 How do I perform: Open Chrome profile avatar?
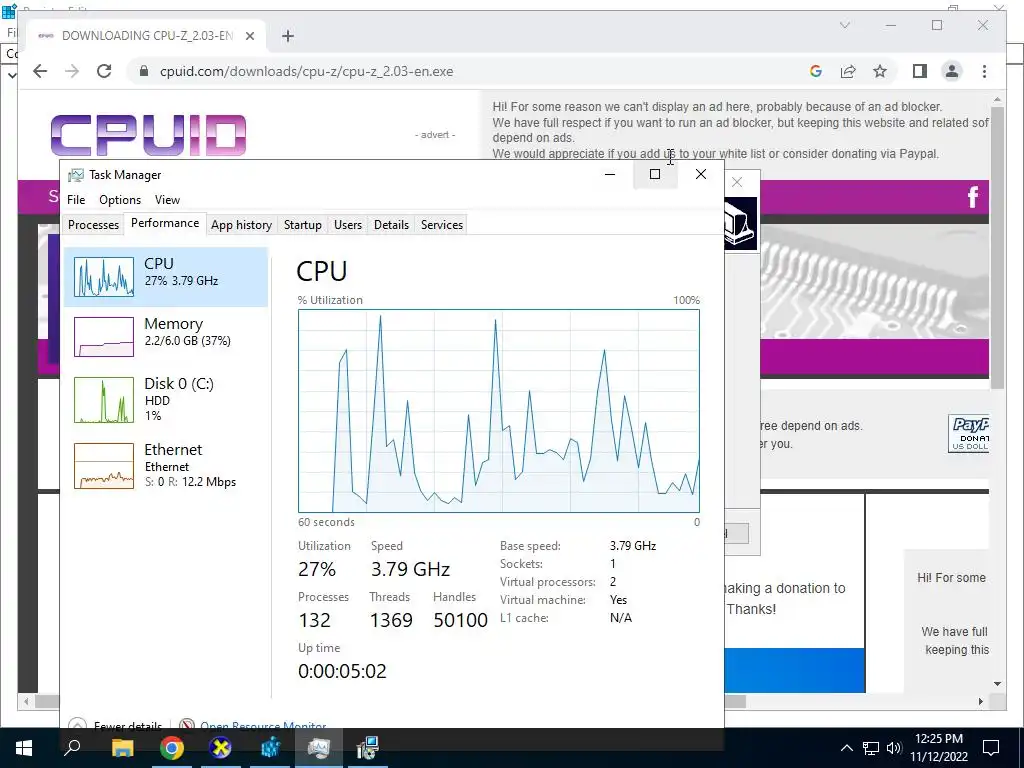(952, 71)
